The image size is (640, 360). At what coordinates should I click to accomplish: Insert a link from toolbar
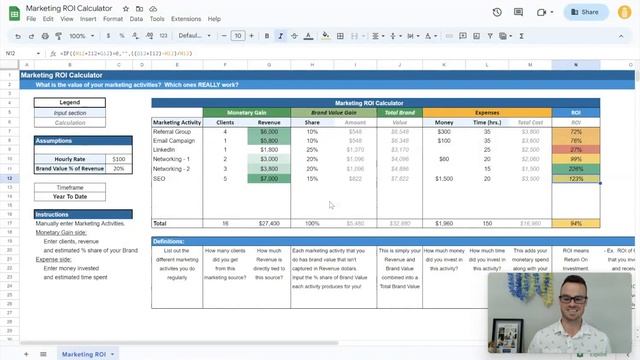[x=449, y=36]
